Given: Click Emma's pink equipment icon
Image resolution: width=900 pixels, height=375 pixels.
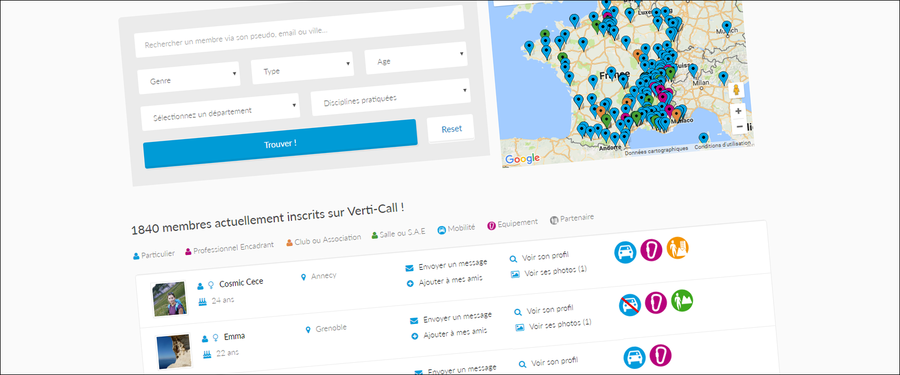Looking at the screenshot, I should [655, 303].
